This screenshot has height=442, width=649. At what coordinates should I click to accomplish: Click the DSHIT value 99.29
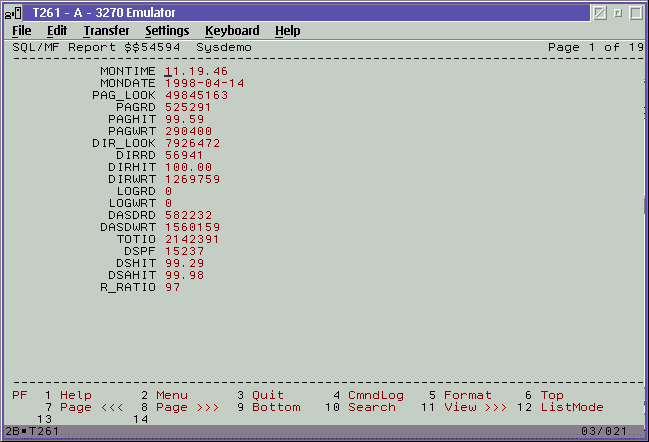[184, 263]
